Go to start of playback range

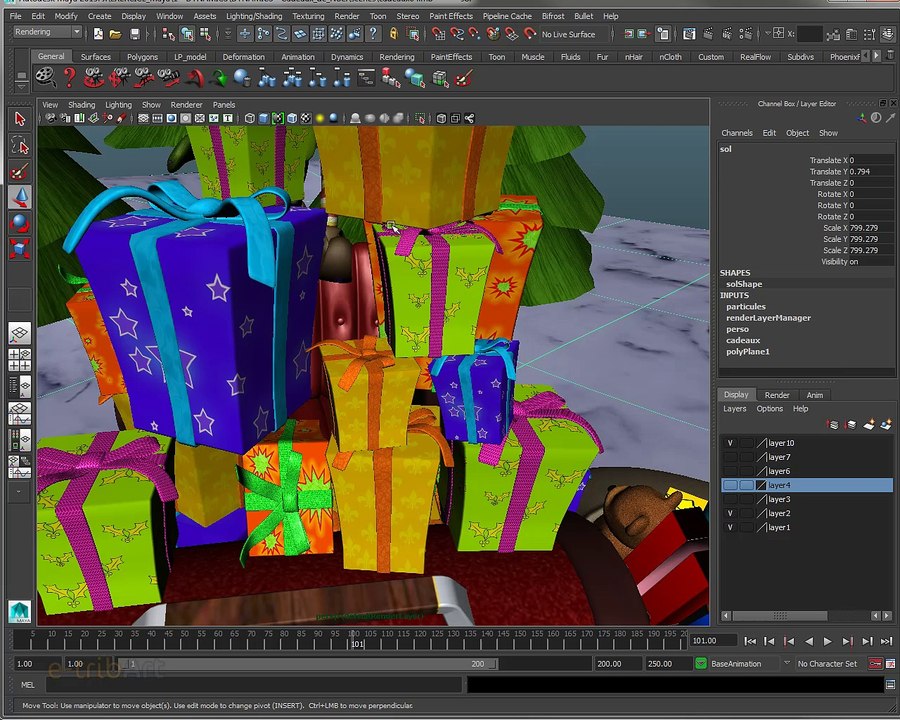(750, 641)
